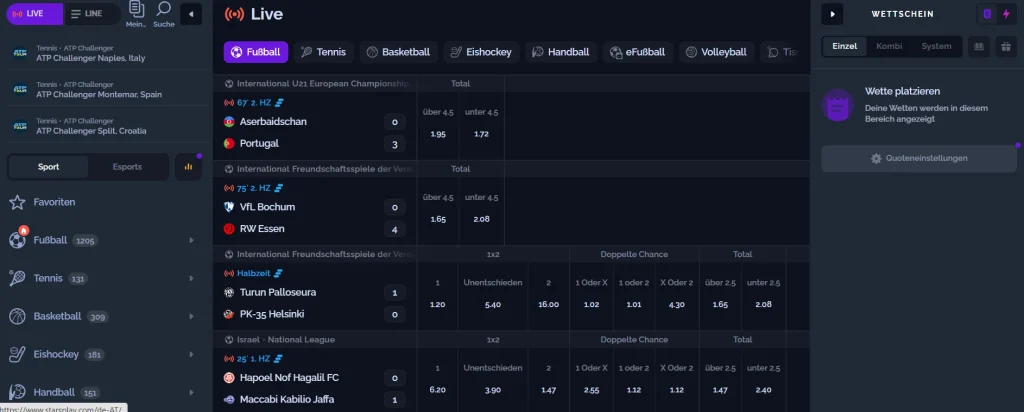Open live stats icon beside 67' 2. HZ

pos(279,103)
